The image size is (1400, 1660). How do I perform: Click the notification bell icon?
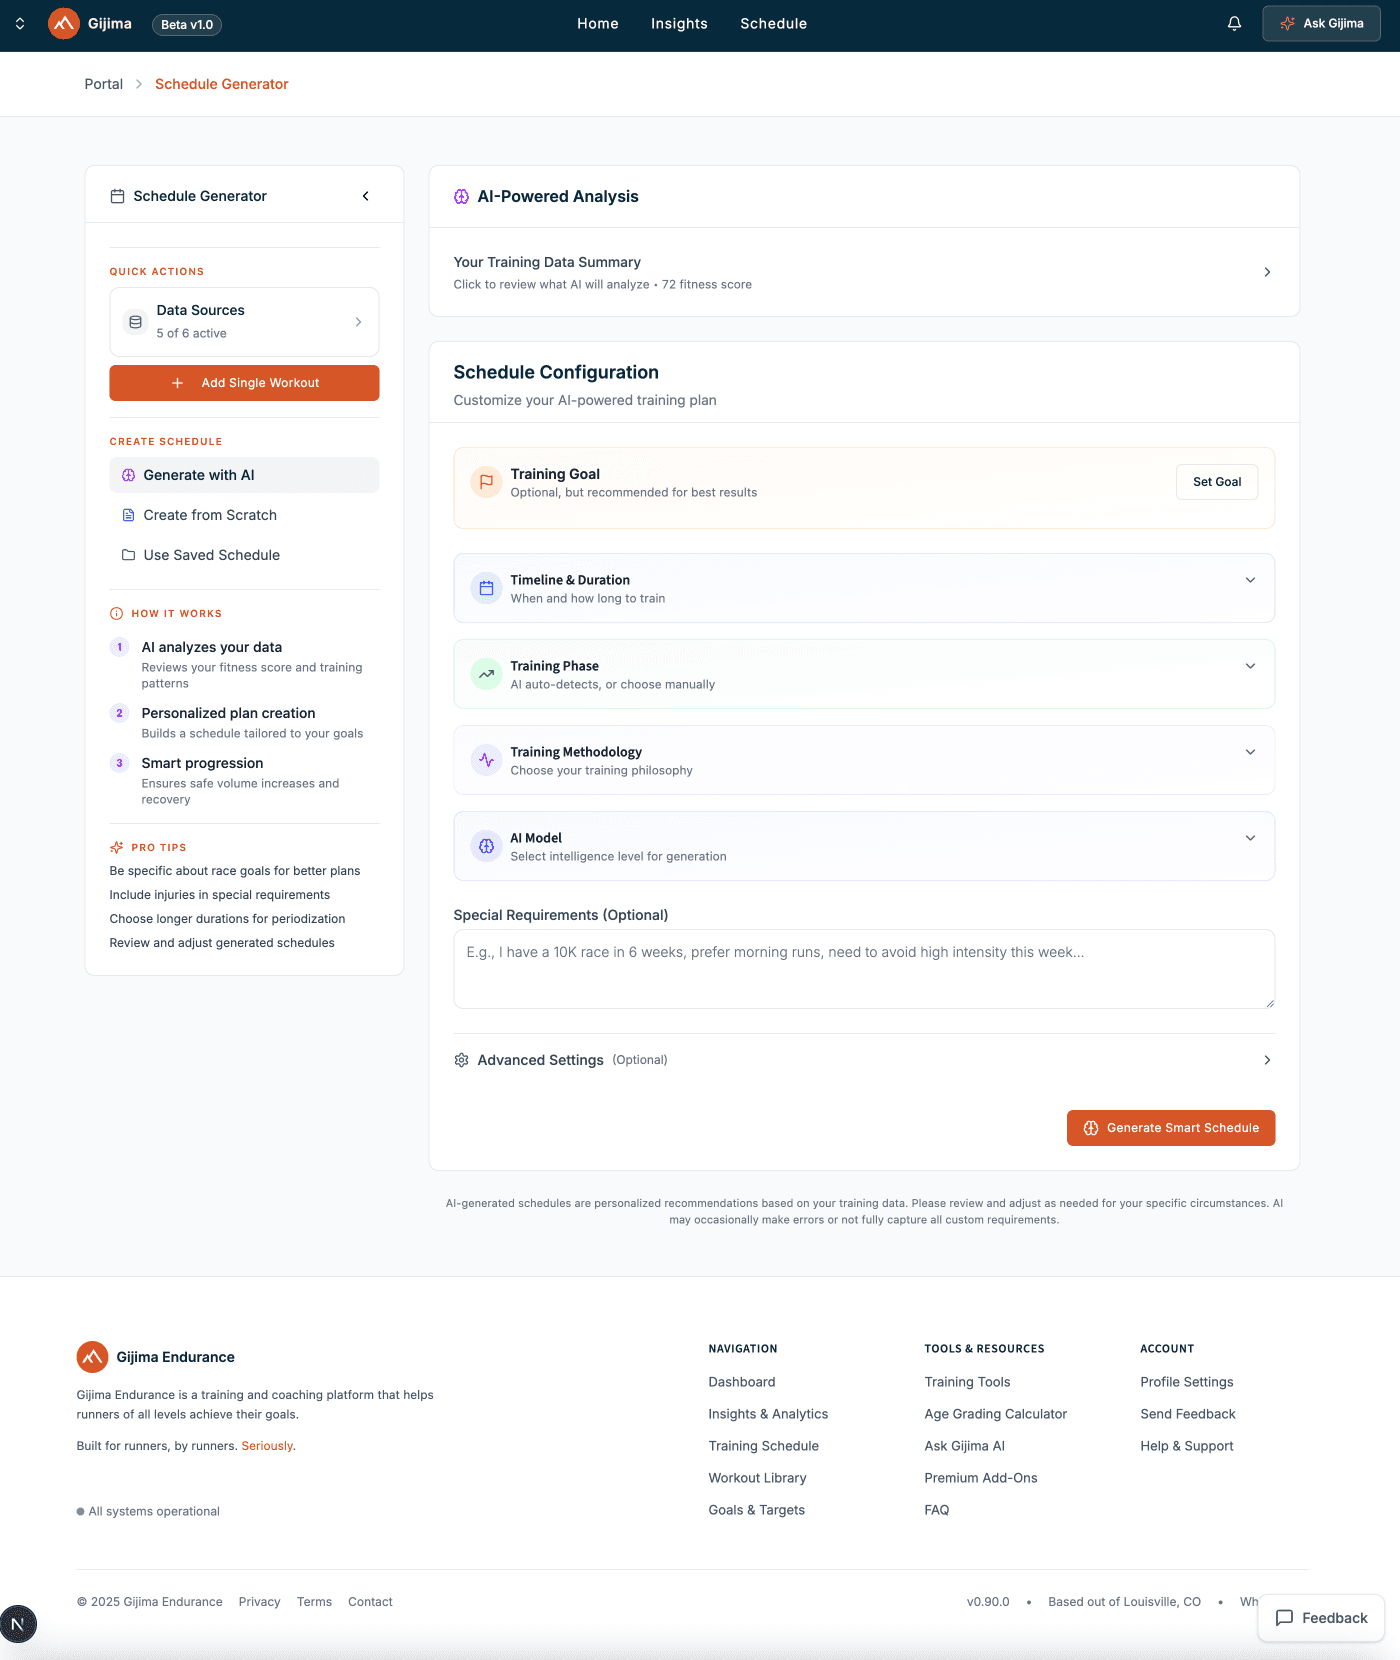[1234, 24]
